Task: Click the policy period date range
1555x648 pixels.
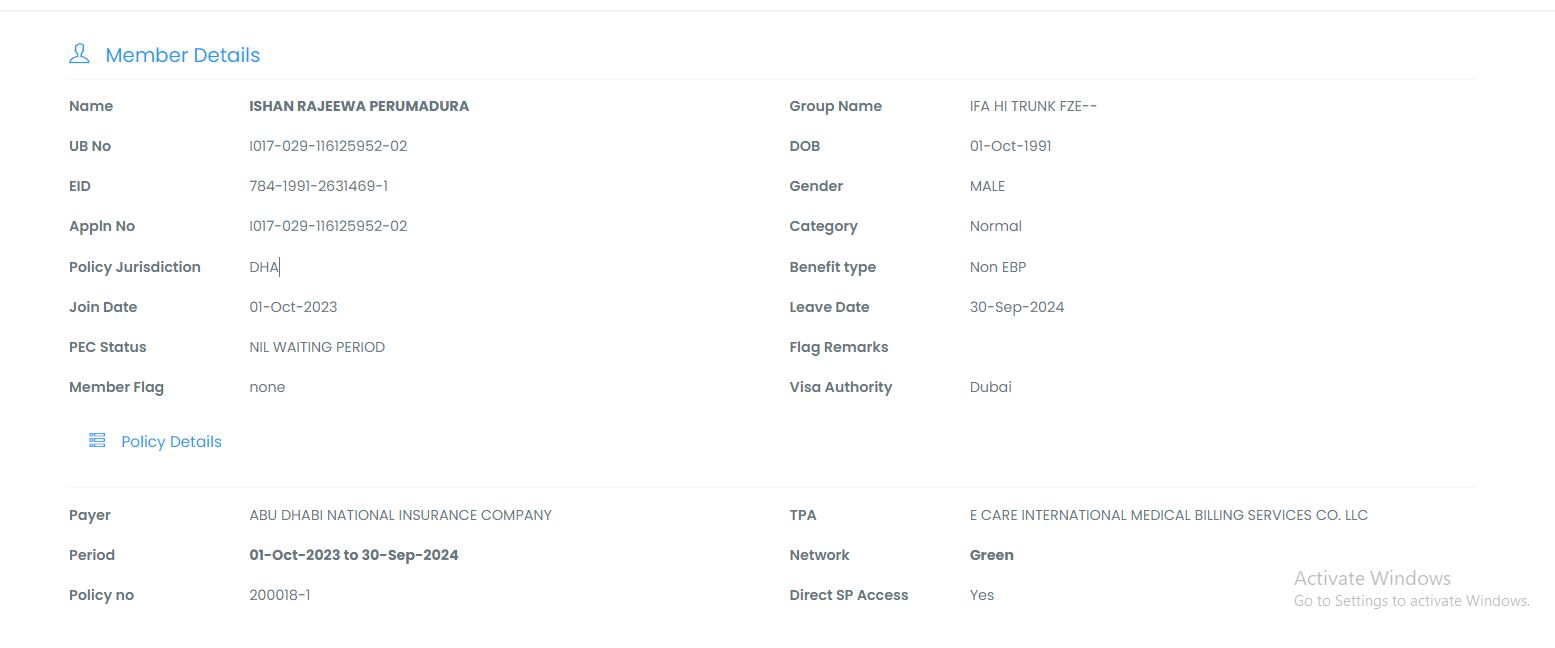Action: [353, 555]
